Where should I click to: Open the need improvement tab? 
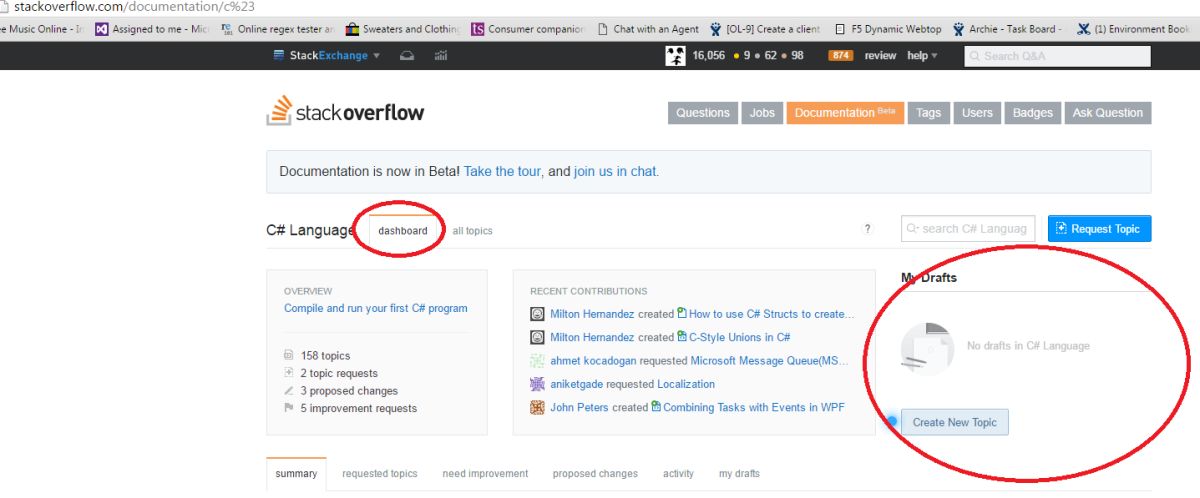pyautogui.click(x=485, y=474)
